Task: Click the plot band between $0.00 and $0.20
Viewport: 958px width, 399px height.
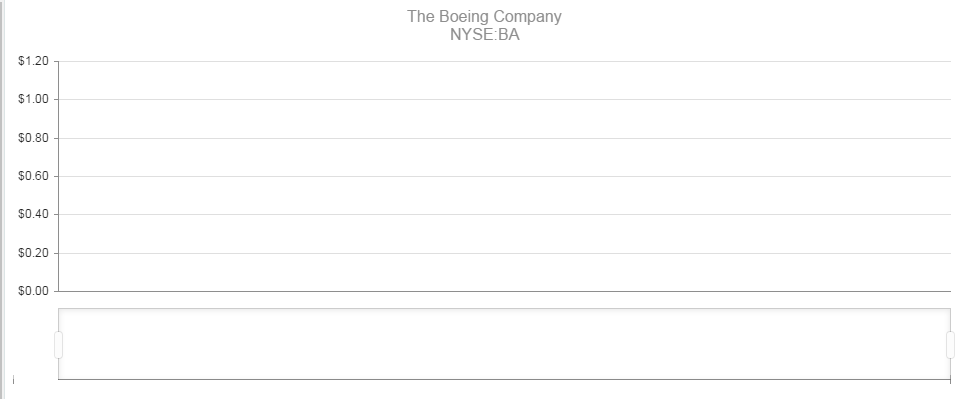Action: 504,272
